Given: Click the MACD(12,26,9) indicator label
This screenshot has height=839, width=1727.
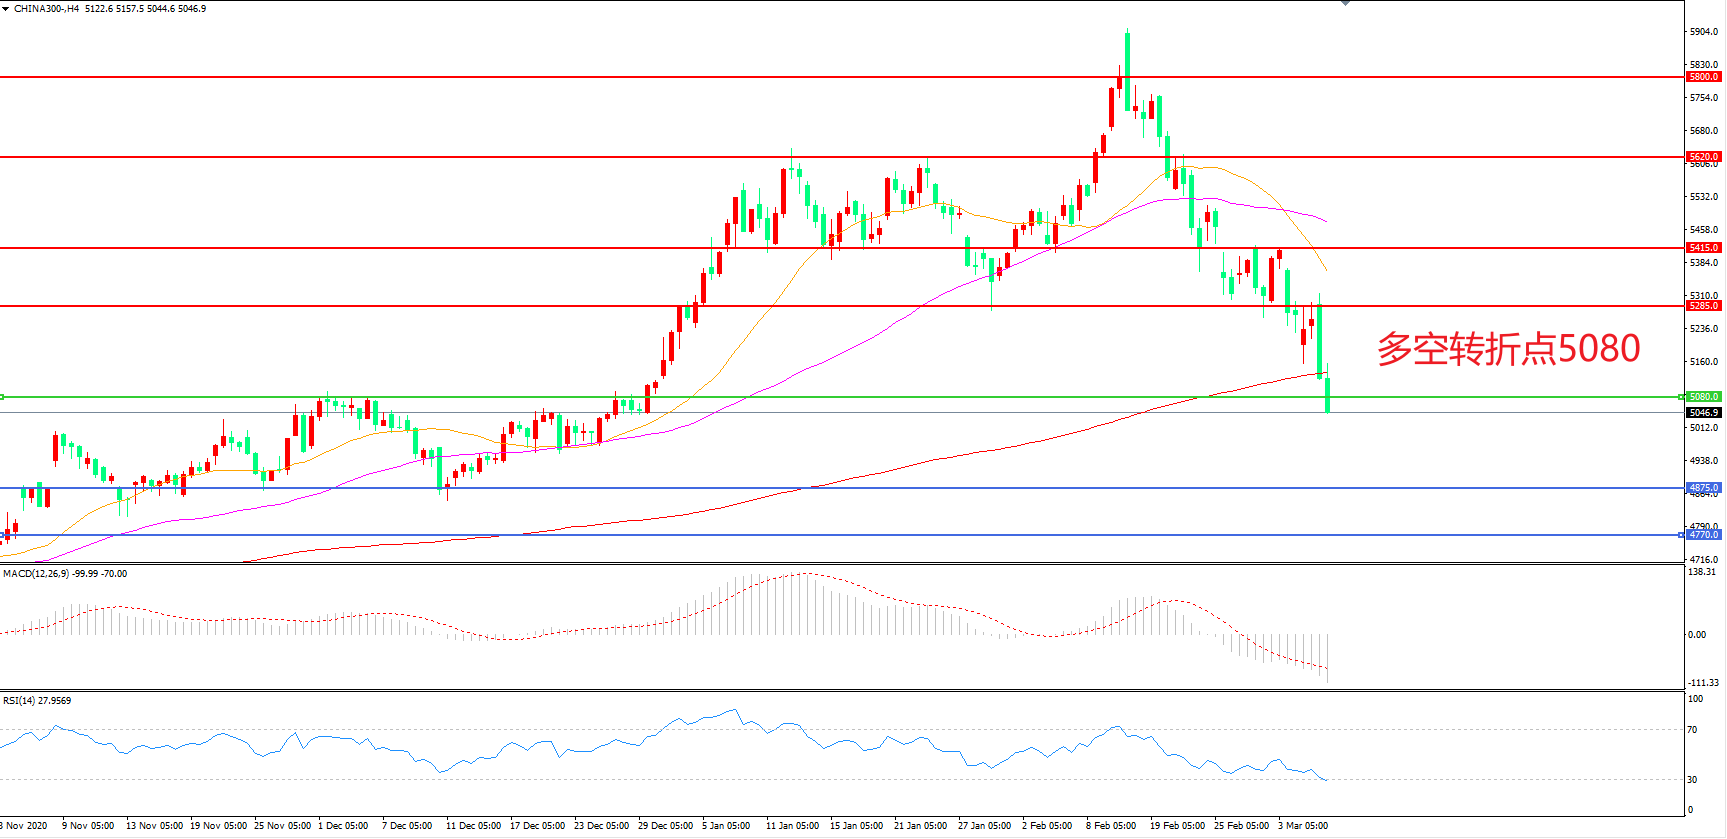Looking at the screenshot, I should (36, 574).
